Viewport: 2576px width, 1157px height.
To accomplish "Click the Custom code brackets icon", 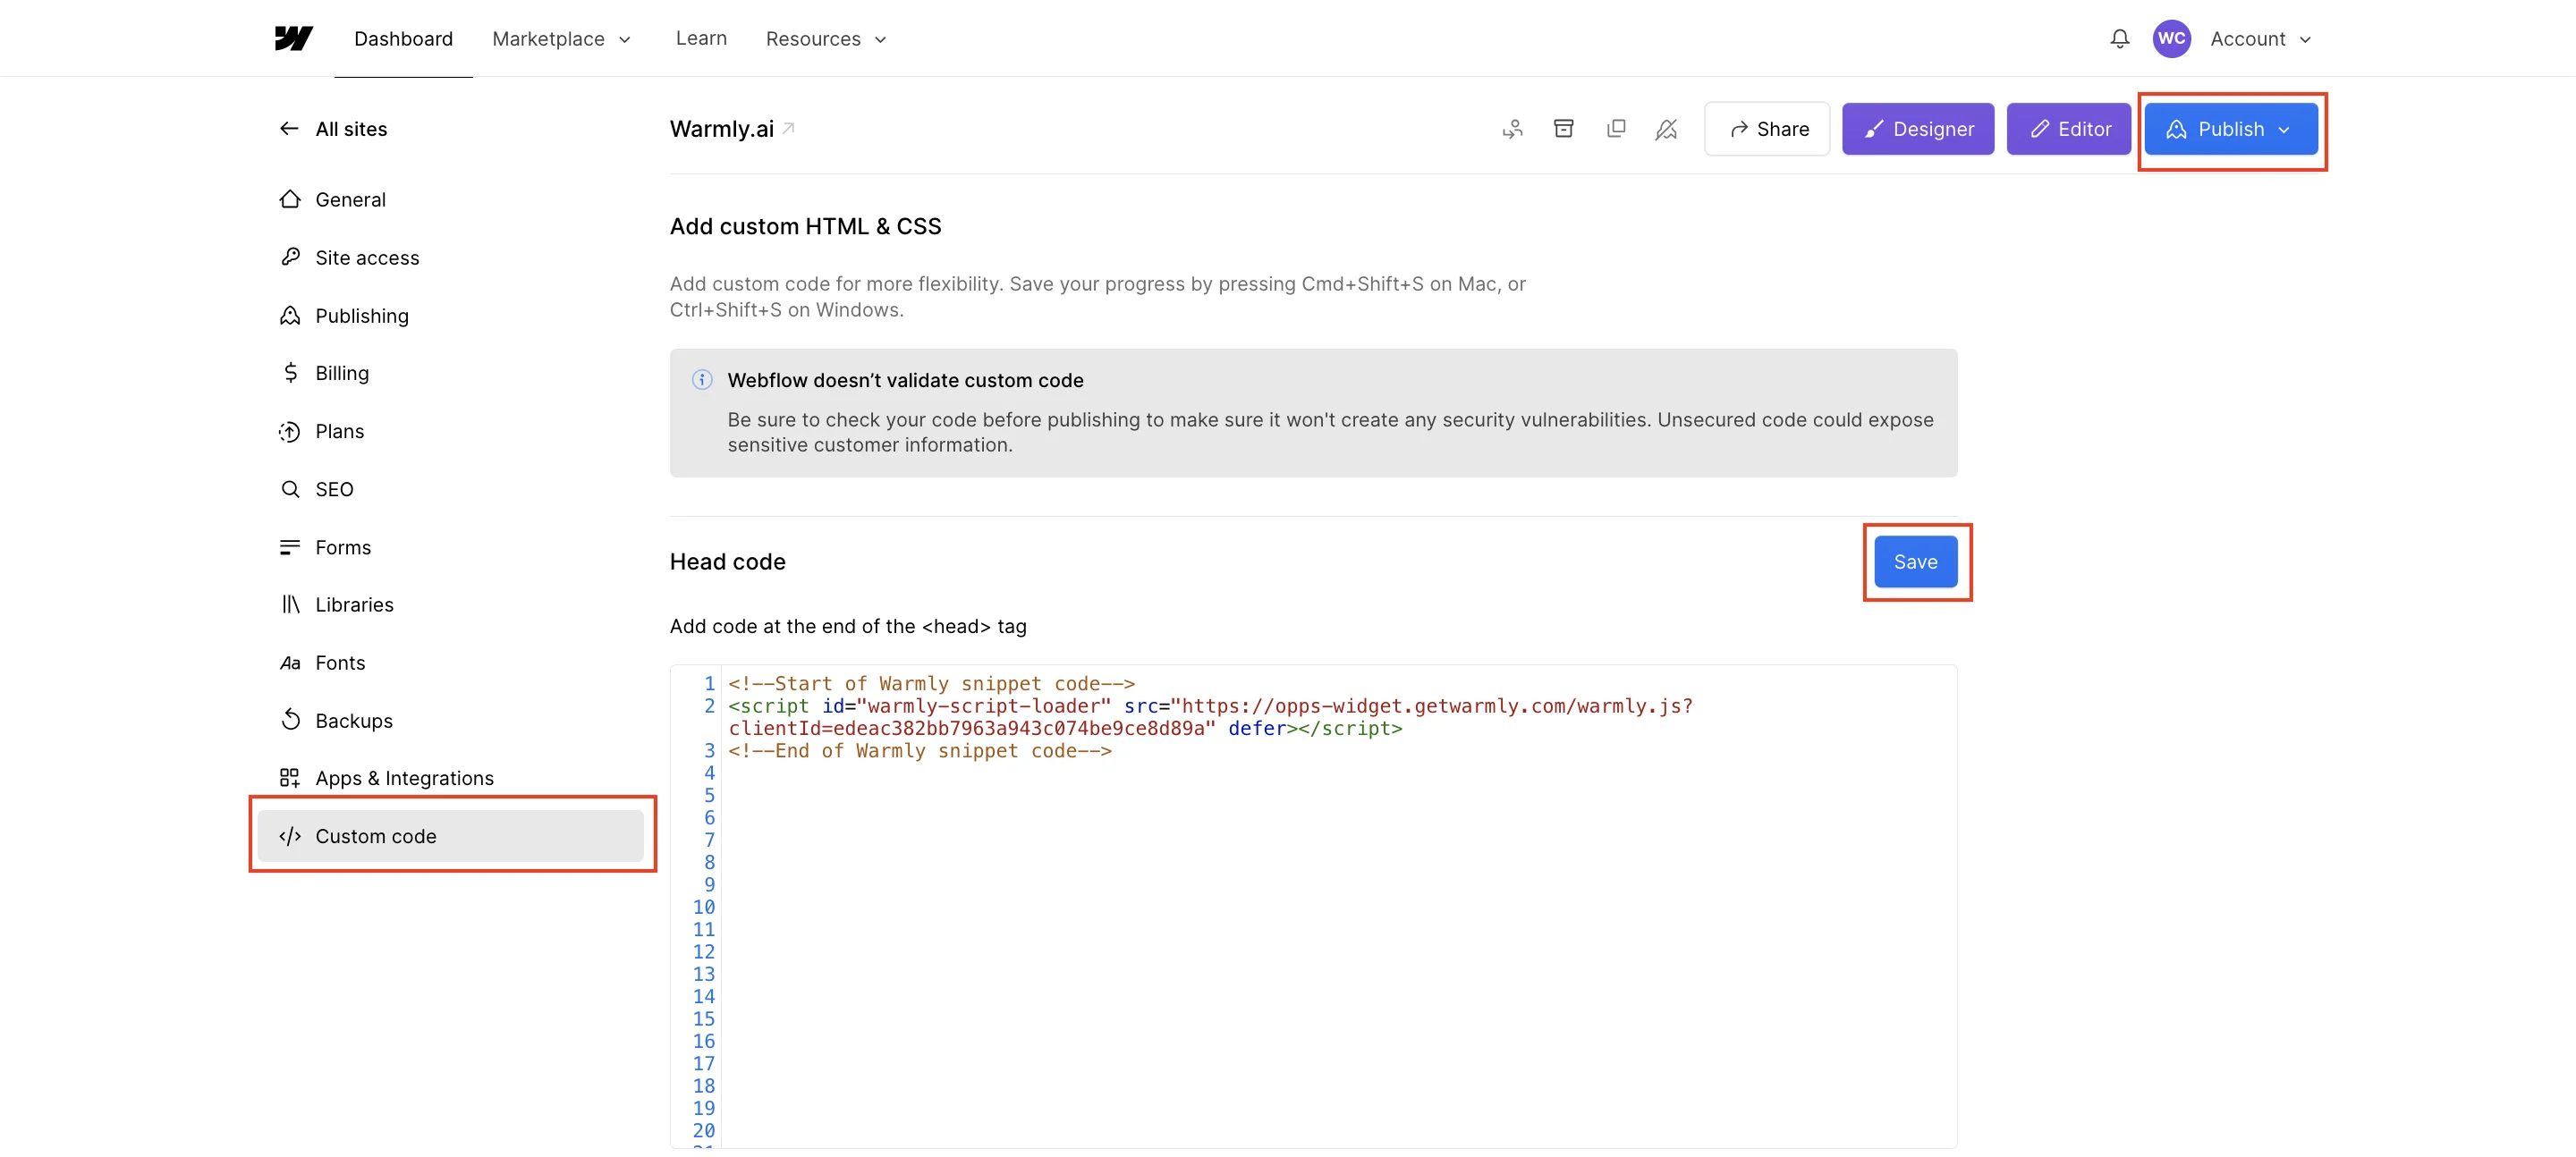I will click(290, 835).
